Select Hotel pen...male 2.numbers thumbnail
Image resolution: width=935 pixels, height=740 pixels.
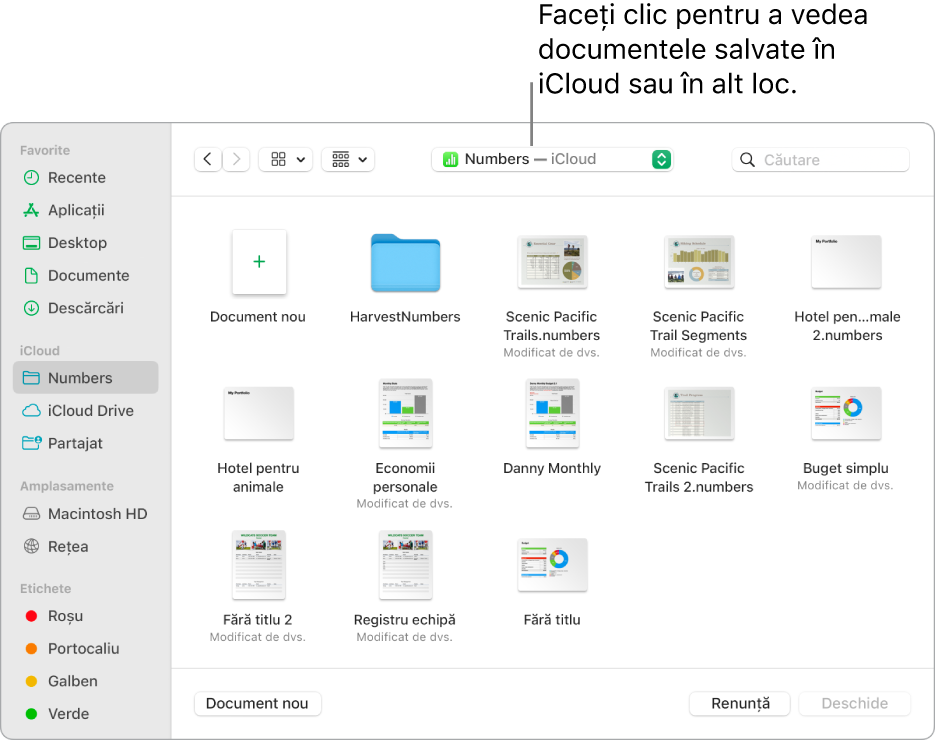(x=846, y=262)
